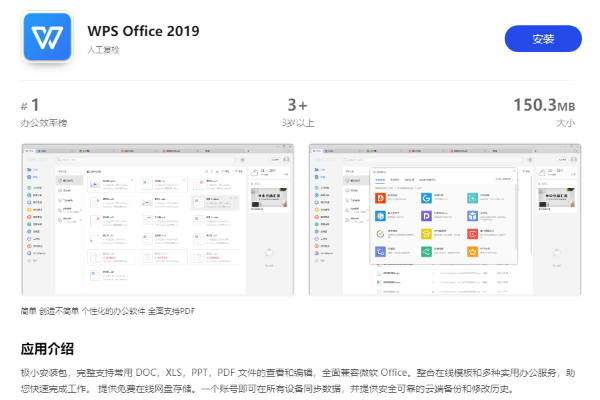Click the 3岁以上 age label
Screen dimensions: 600x400
point(298,123)
